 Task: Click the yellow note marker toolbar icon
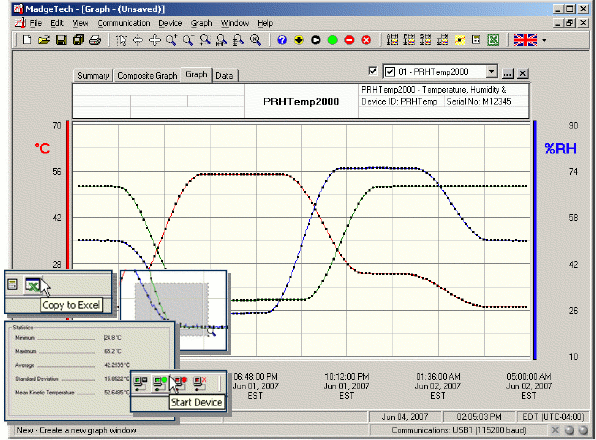[460, 40]
